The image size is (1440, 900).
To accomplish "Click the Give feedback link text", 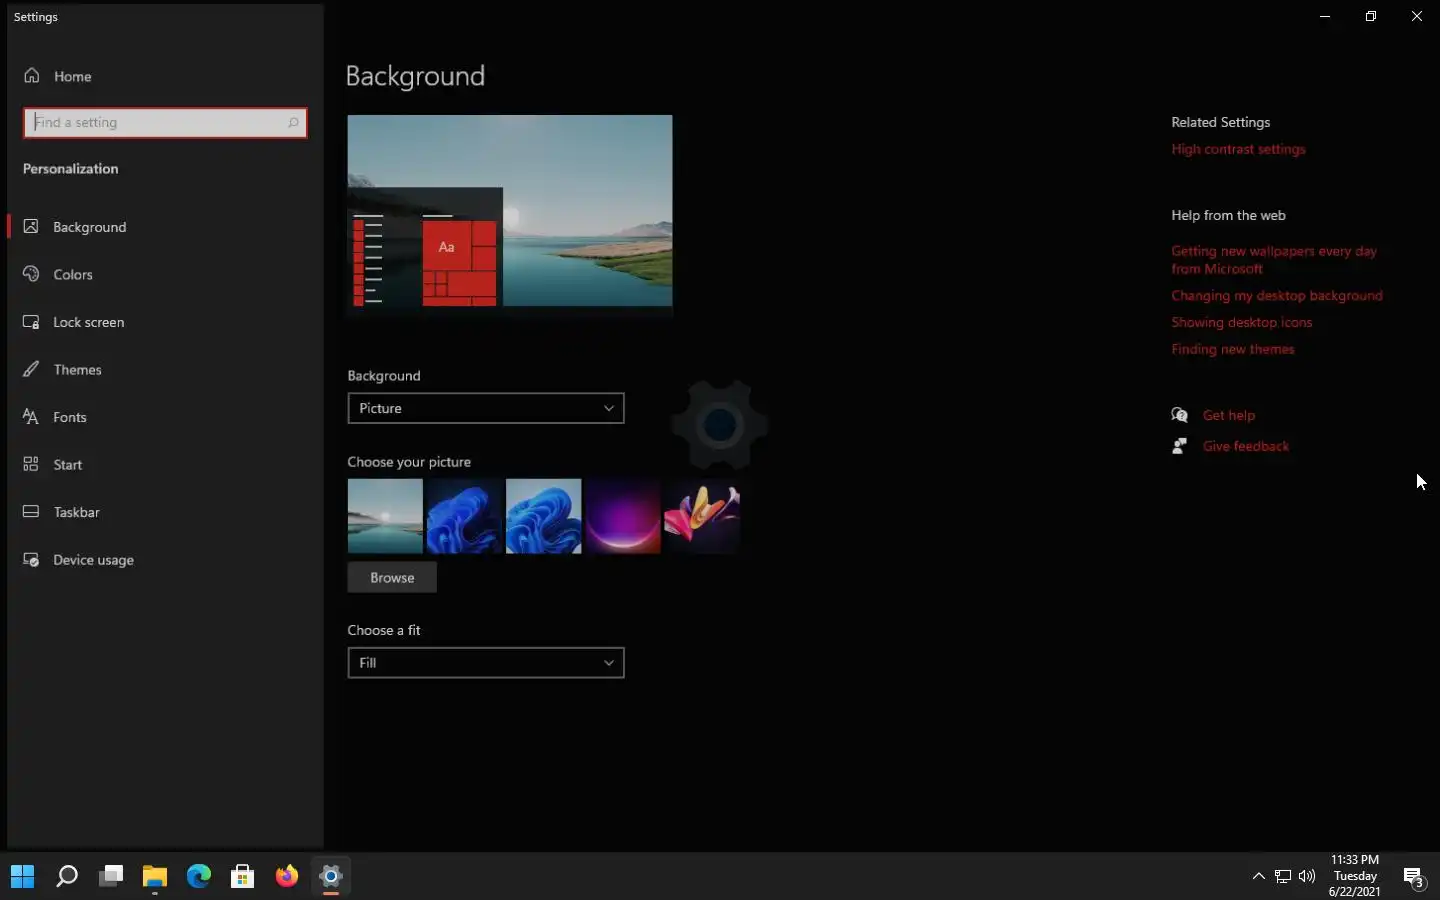I will (x=1246, y=446).
